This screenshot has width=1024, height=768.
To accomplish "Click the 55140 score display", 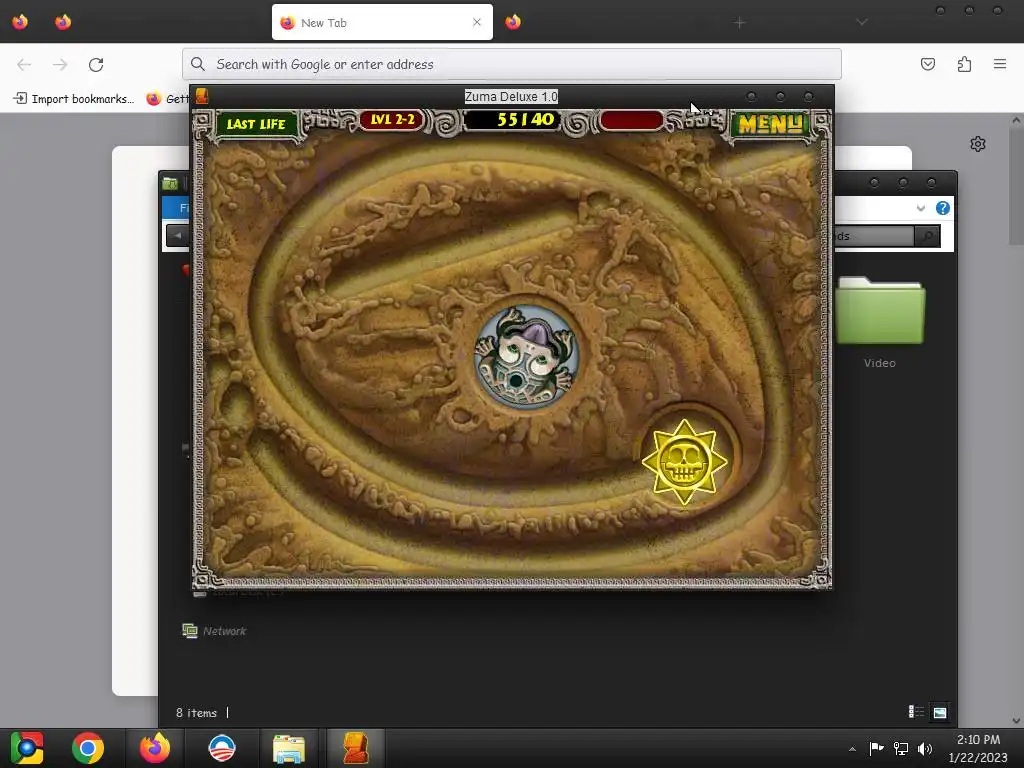I will 513,120.
